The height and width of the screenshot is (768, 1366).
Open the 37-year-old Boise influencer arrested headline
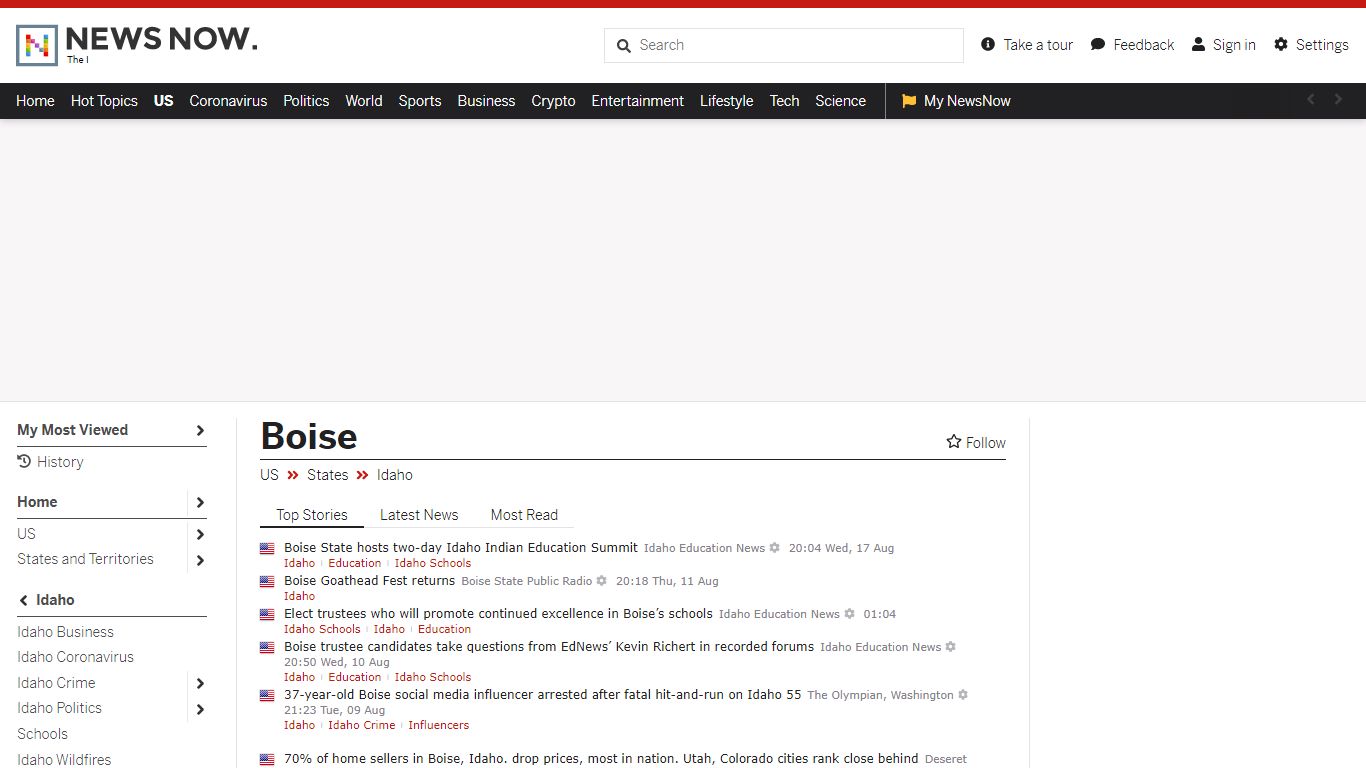coord(543,694)
